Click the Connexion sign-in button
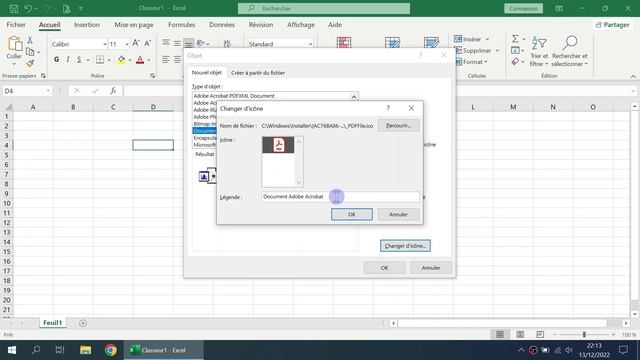 (523, 8)
